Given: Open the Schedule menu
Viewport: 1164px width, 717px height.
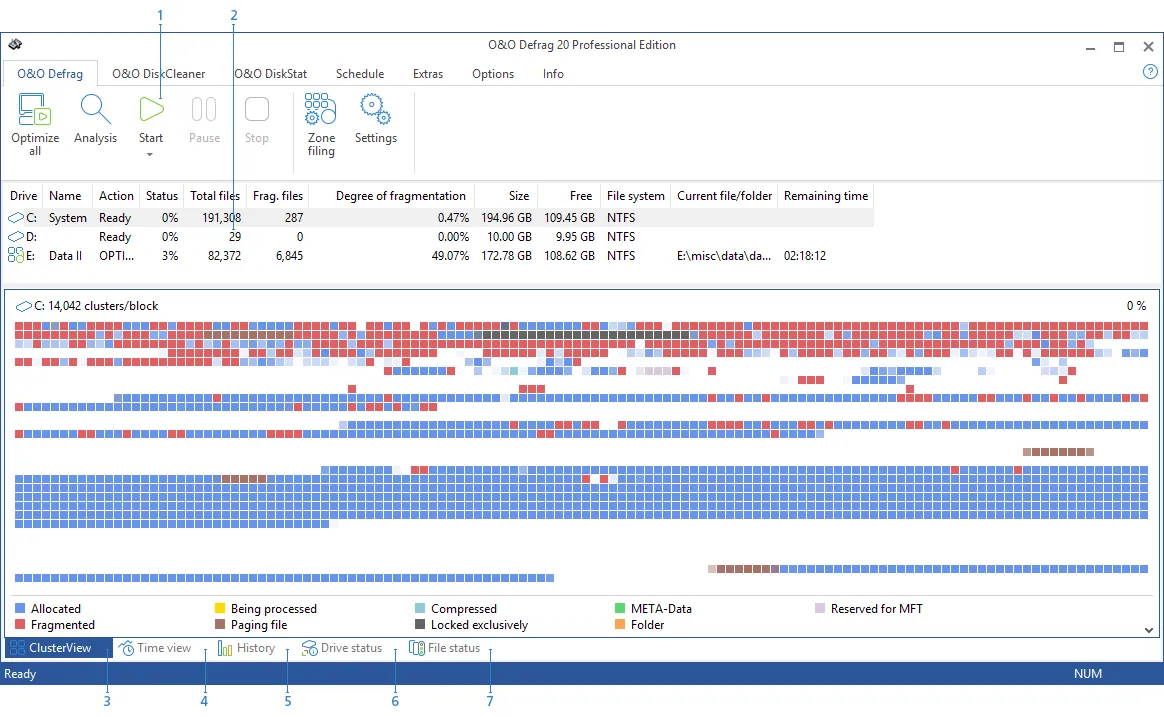Looking at the screenshot, I should 359,73.
